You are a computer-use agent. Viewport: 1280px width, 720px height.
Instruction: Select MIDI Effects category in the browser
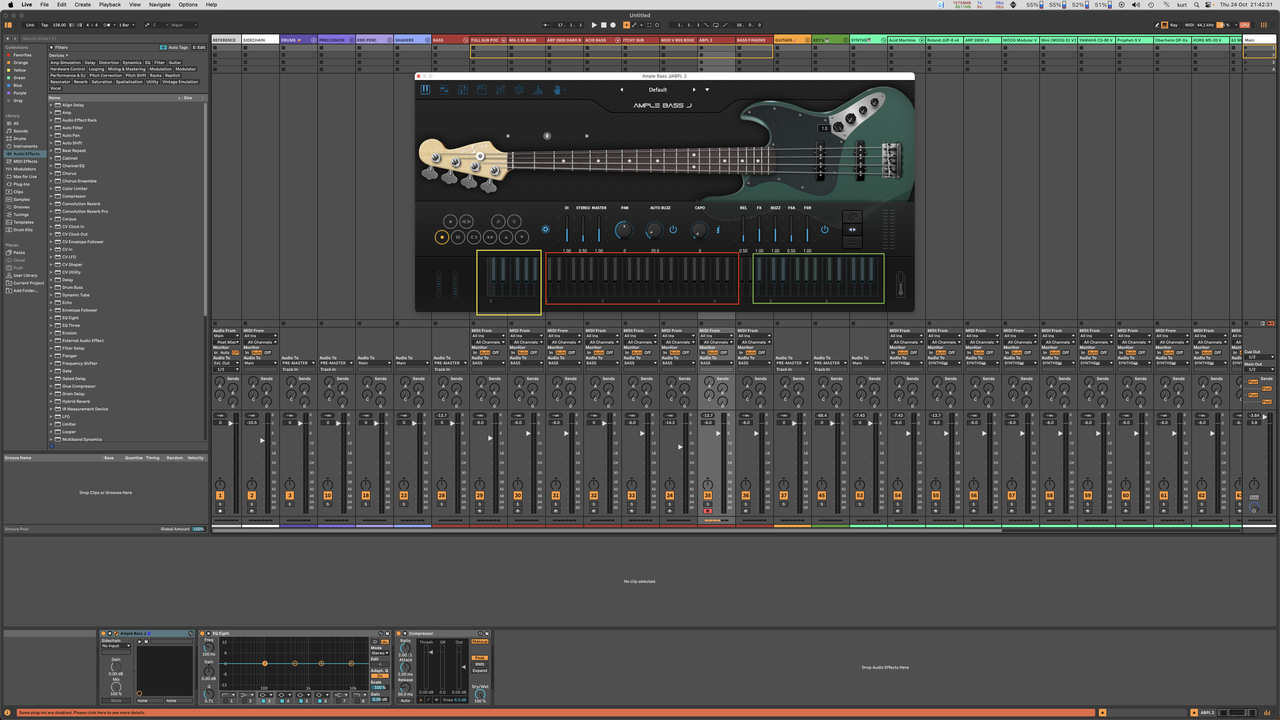[26, 161]
